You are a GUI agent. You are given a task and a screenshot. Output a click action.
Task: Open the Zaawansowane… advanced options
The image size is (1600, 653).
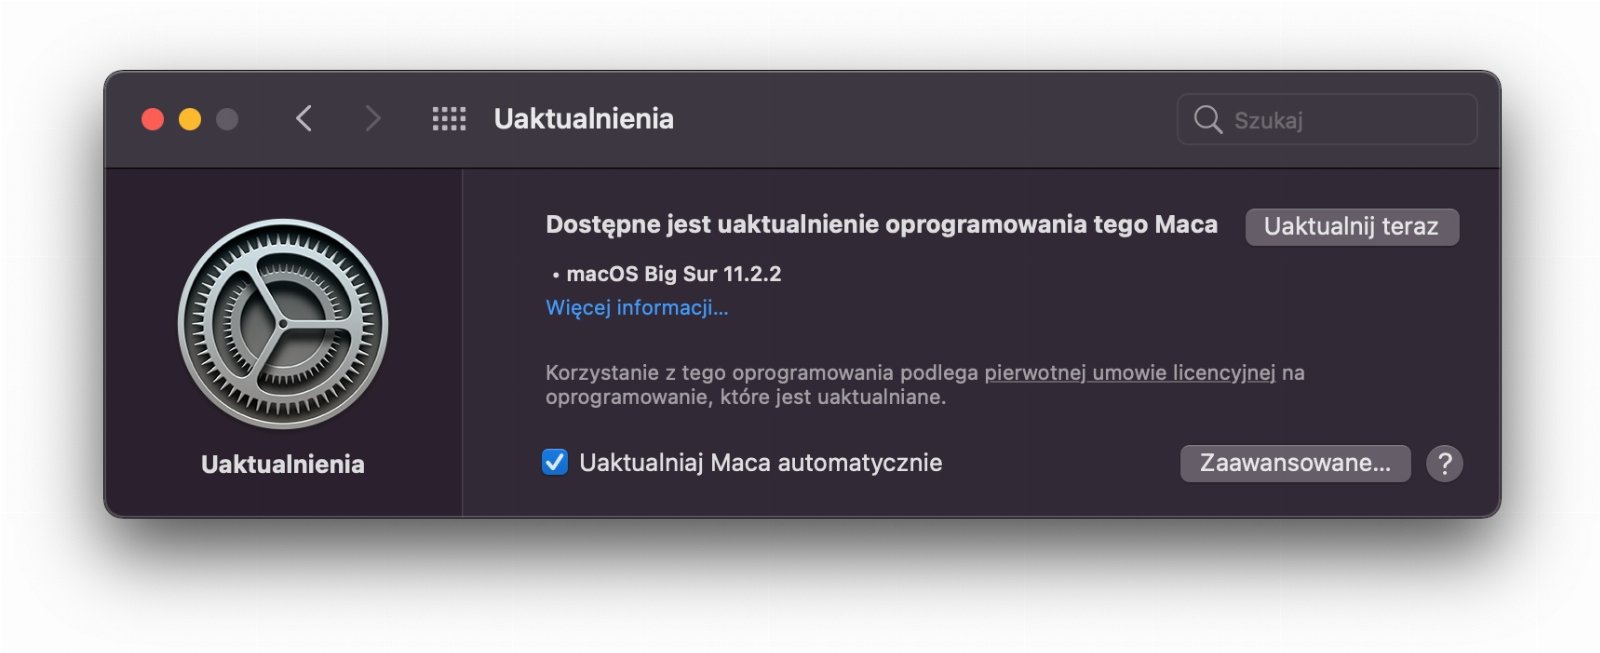pyautogui.click(x=1295, y=463)
